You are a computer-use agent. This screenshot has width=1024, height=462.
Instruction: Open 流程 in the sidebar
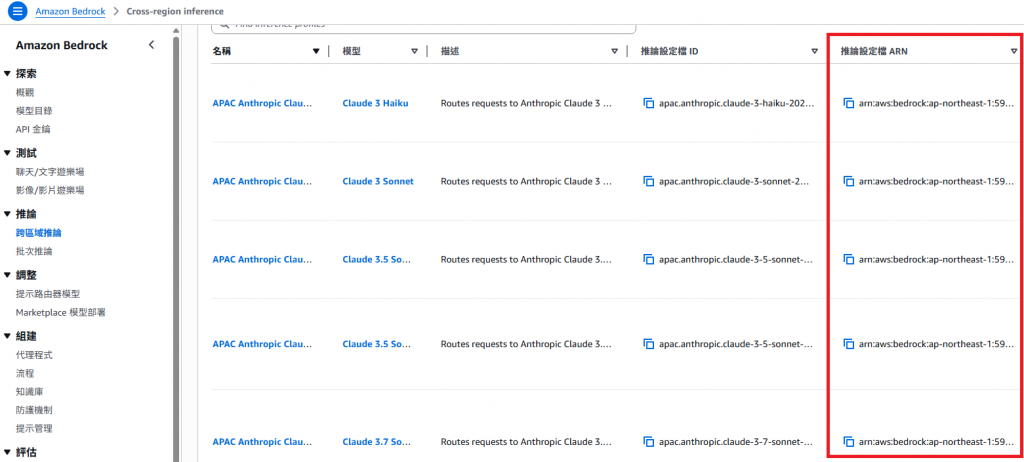(x=25, y=374)
